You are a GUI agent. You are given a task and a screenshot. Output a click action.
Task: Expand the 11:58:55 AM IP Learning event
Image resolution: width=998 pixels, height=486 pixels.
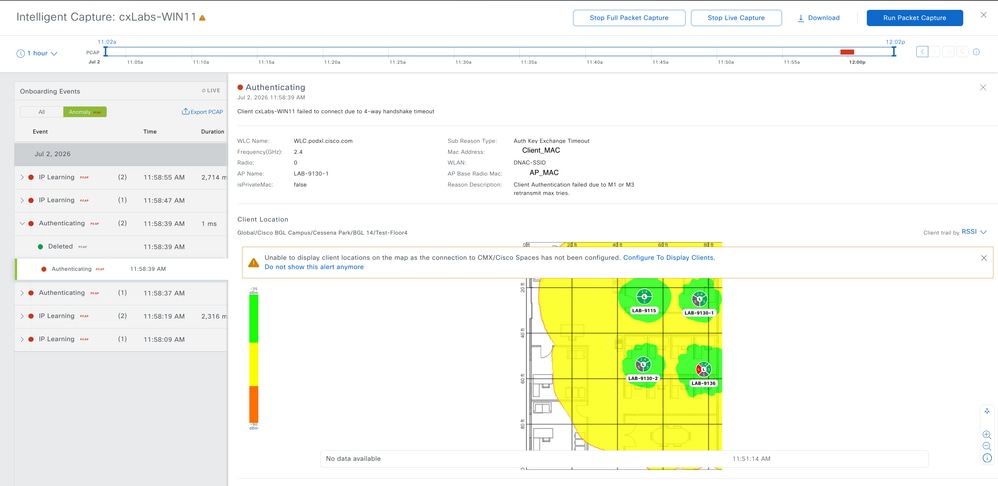[x=22, y=177]
